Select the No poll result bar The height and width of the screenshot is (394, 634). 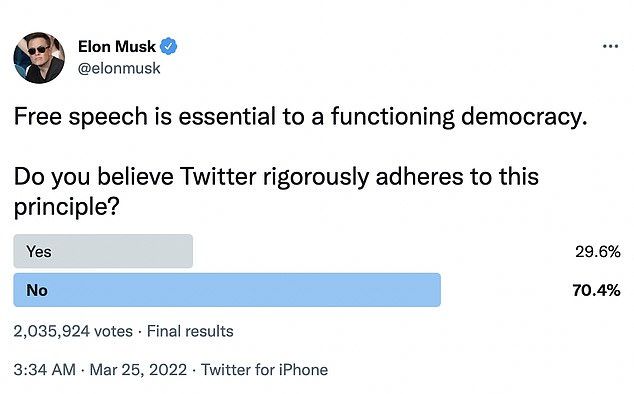point(227,290)
